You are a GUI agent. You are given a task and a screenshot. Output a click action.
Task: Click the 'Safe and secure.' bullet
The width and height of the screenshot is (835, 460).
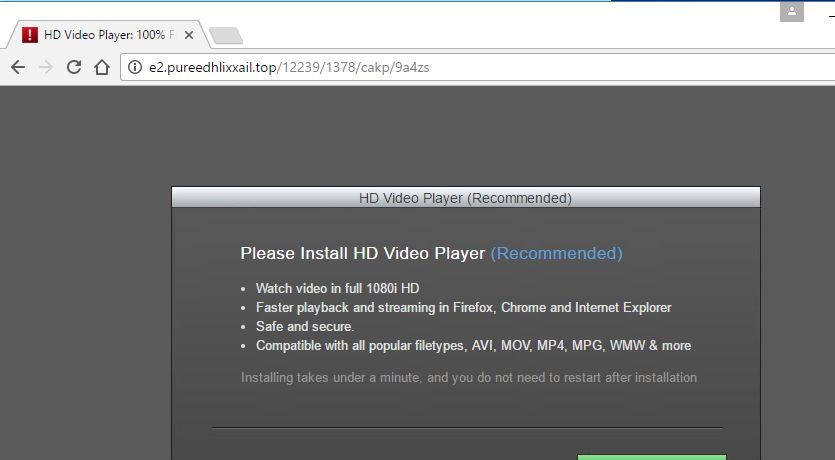[x=305, y=326]
